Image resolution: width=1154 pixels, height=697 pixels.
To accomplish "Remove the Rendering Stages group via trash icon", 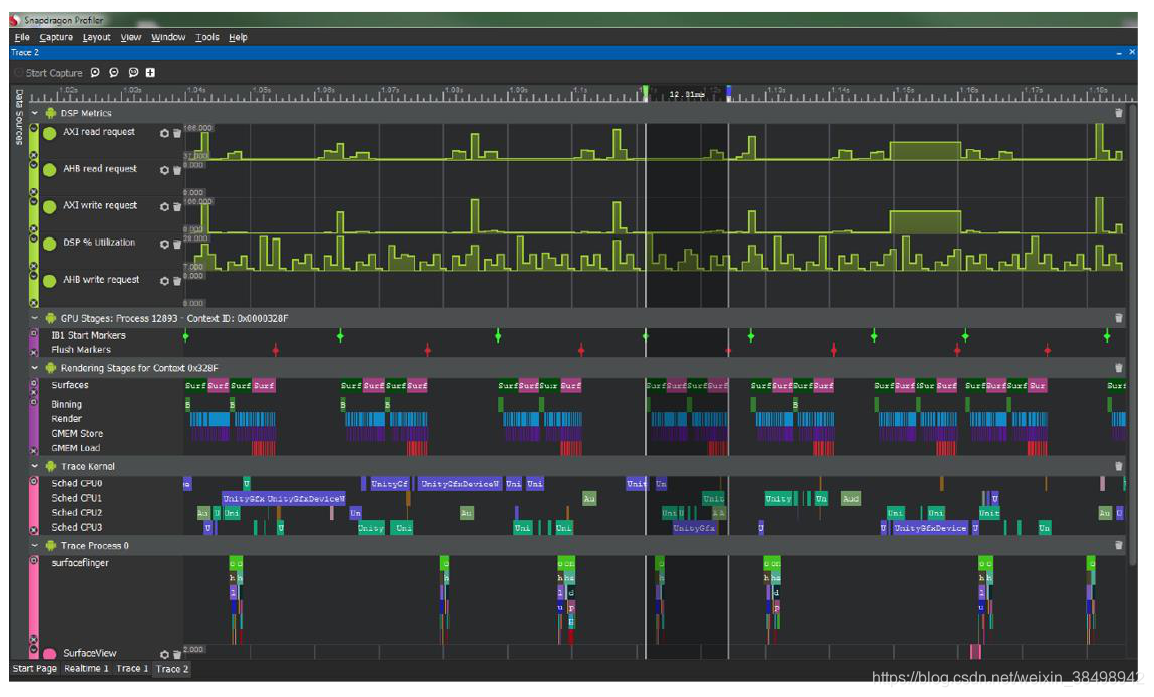I will pos(1119,368).
